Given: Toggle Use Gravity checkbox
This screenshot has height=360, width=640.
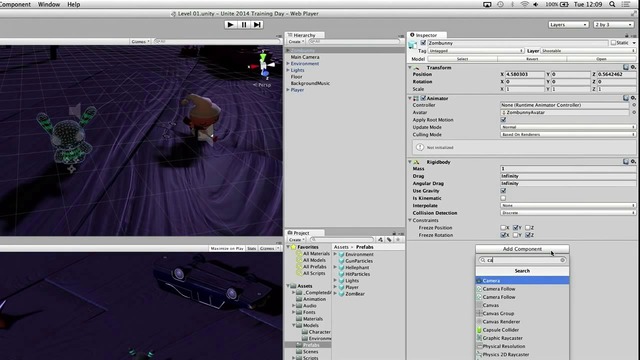Looking at the screenshot, I should point(503,191).
